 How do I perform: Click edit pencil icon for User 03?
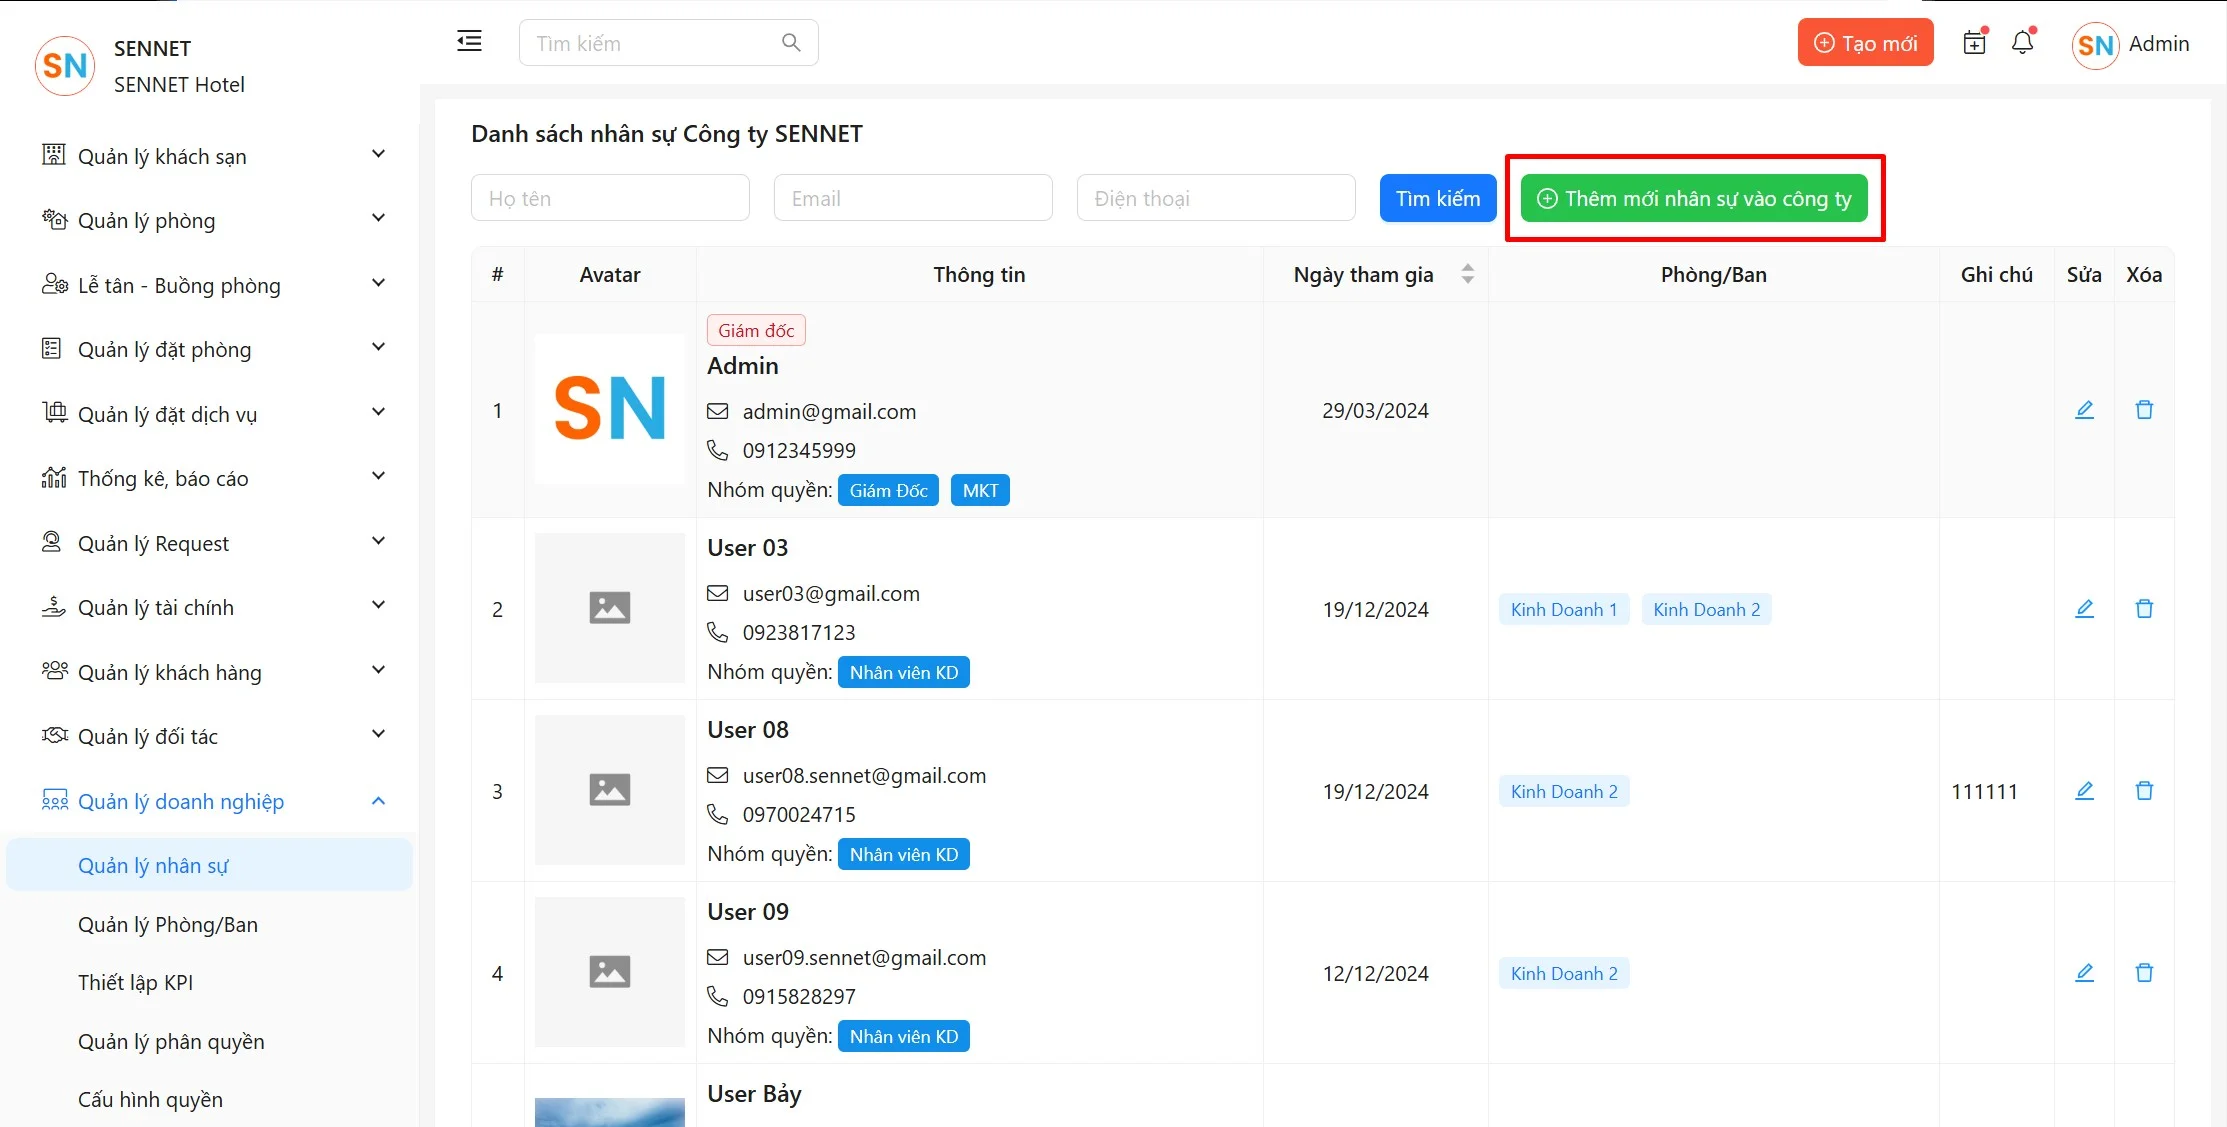point(2084,609)
